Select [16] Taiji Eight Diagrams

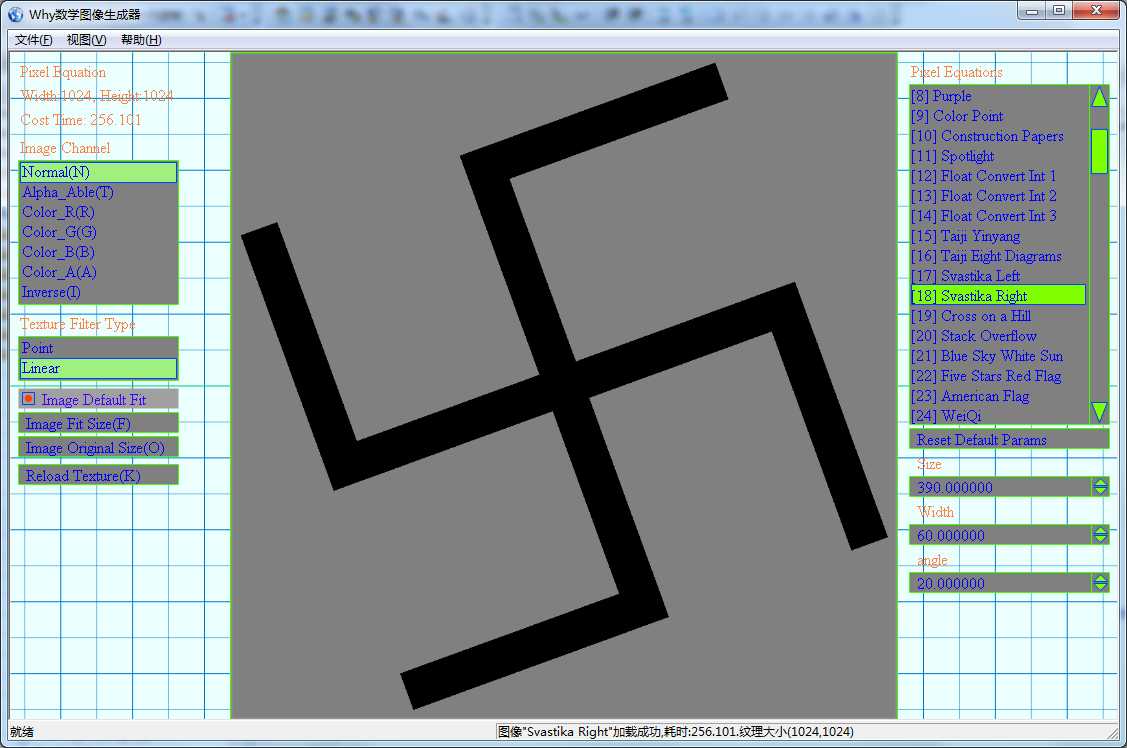coord(998,257)
